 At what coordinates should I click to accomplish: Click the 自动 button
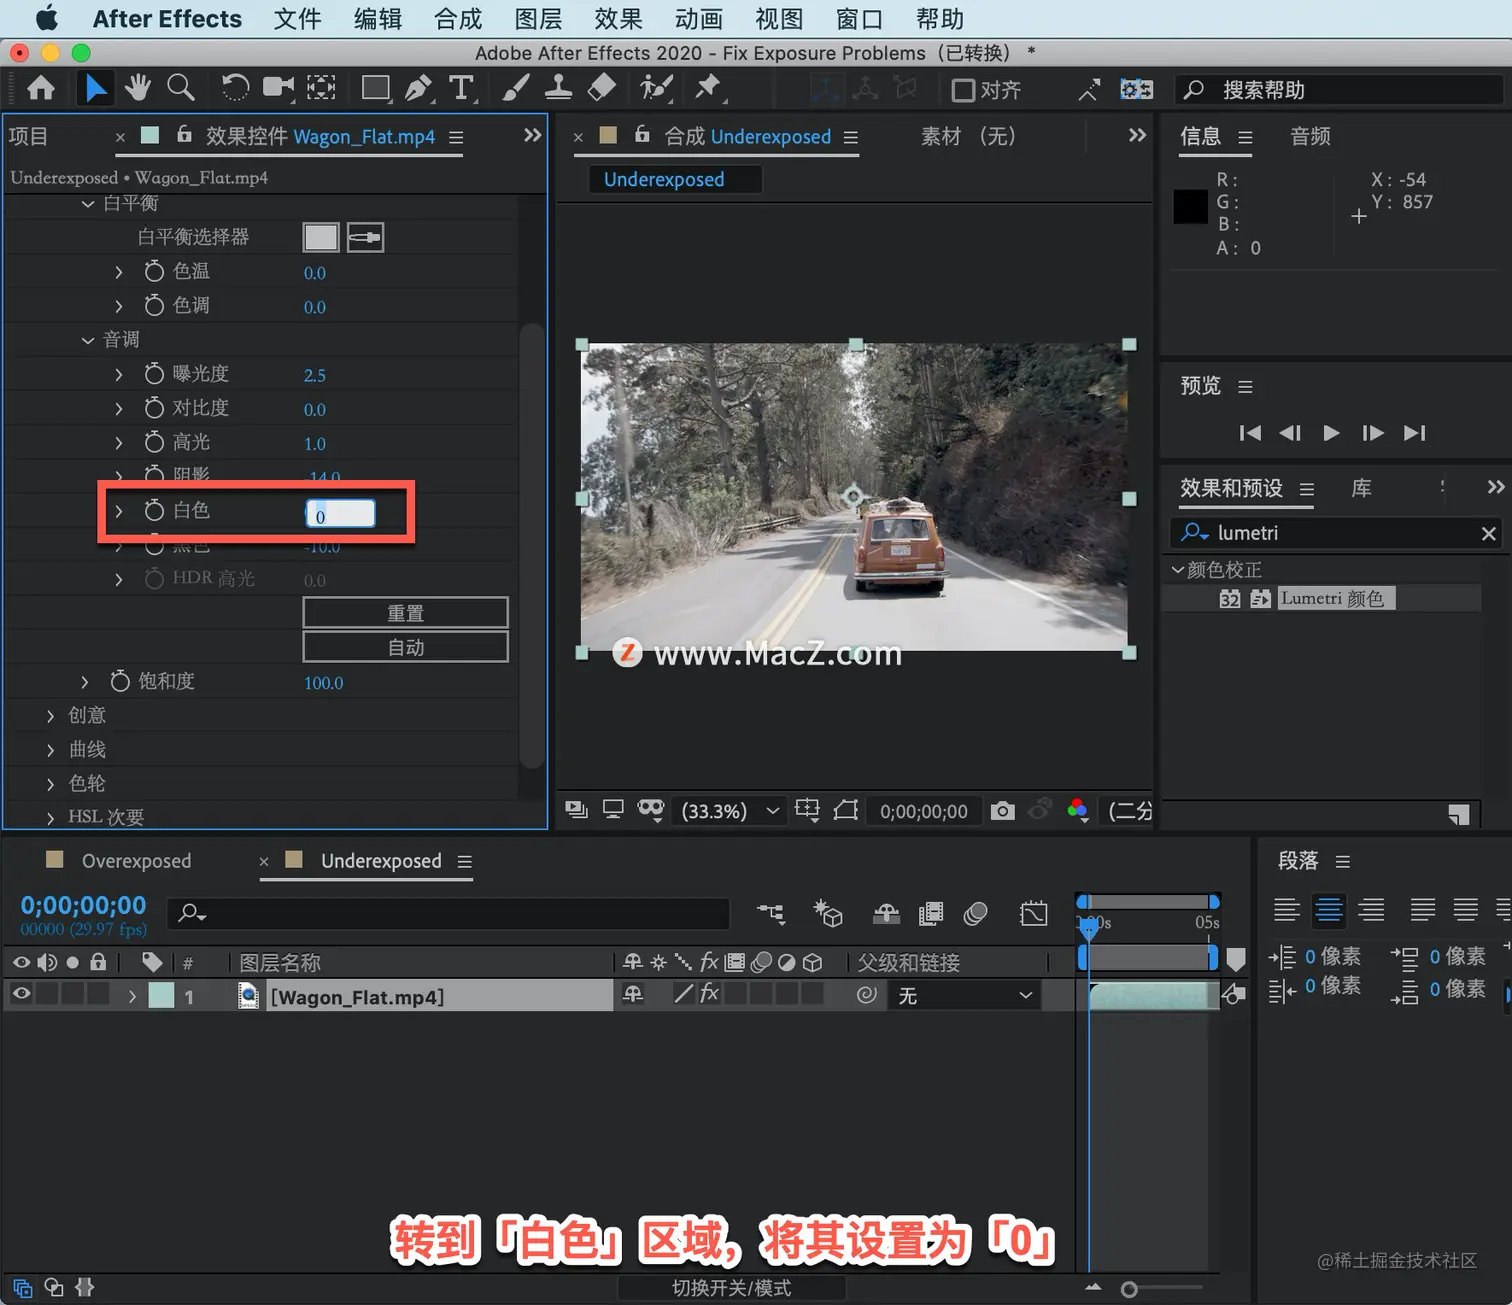[x=405, y=647]
